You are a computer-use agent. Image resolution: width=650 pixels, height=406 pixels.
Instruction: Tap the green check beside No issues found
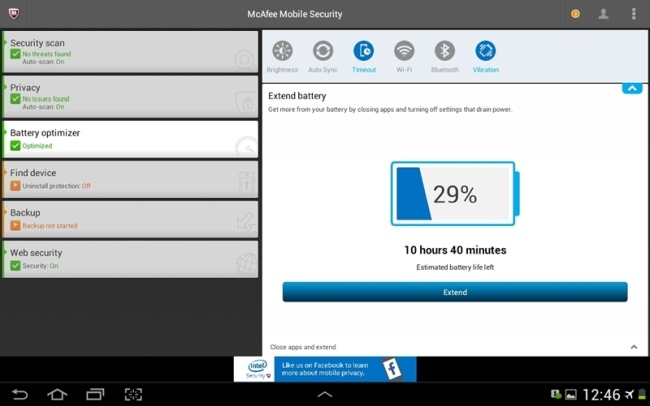click(x=15, y=99)
